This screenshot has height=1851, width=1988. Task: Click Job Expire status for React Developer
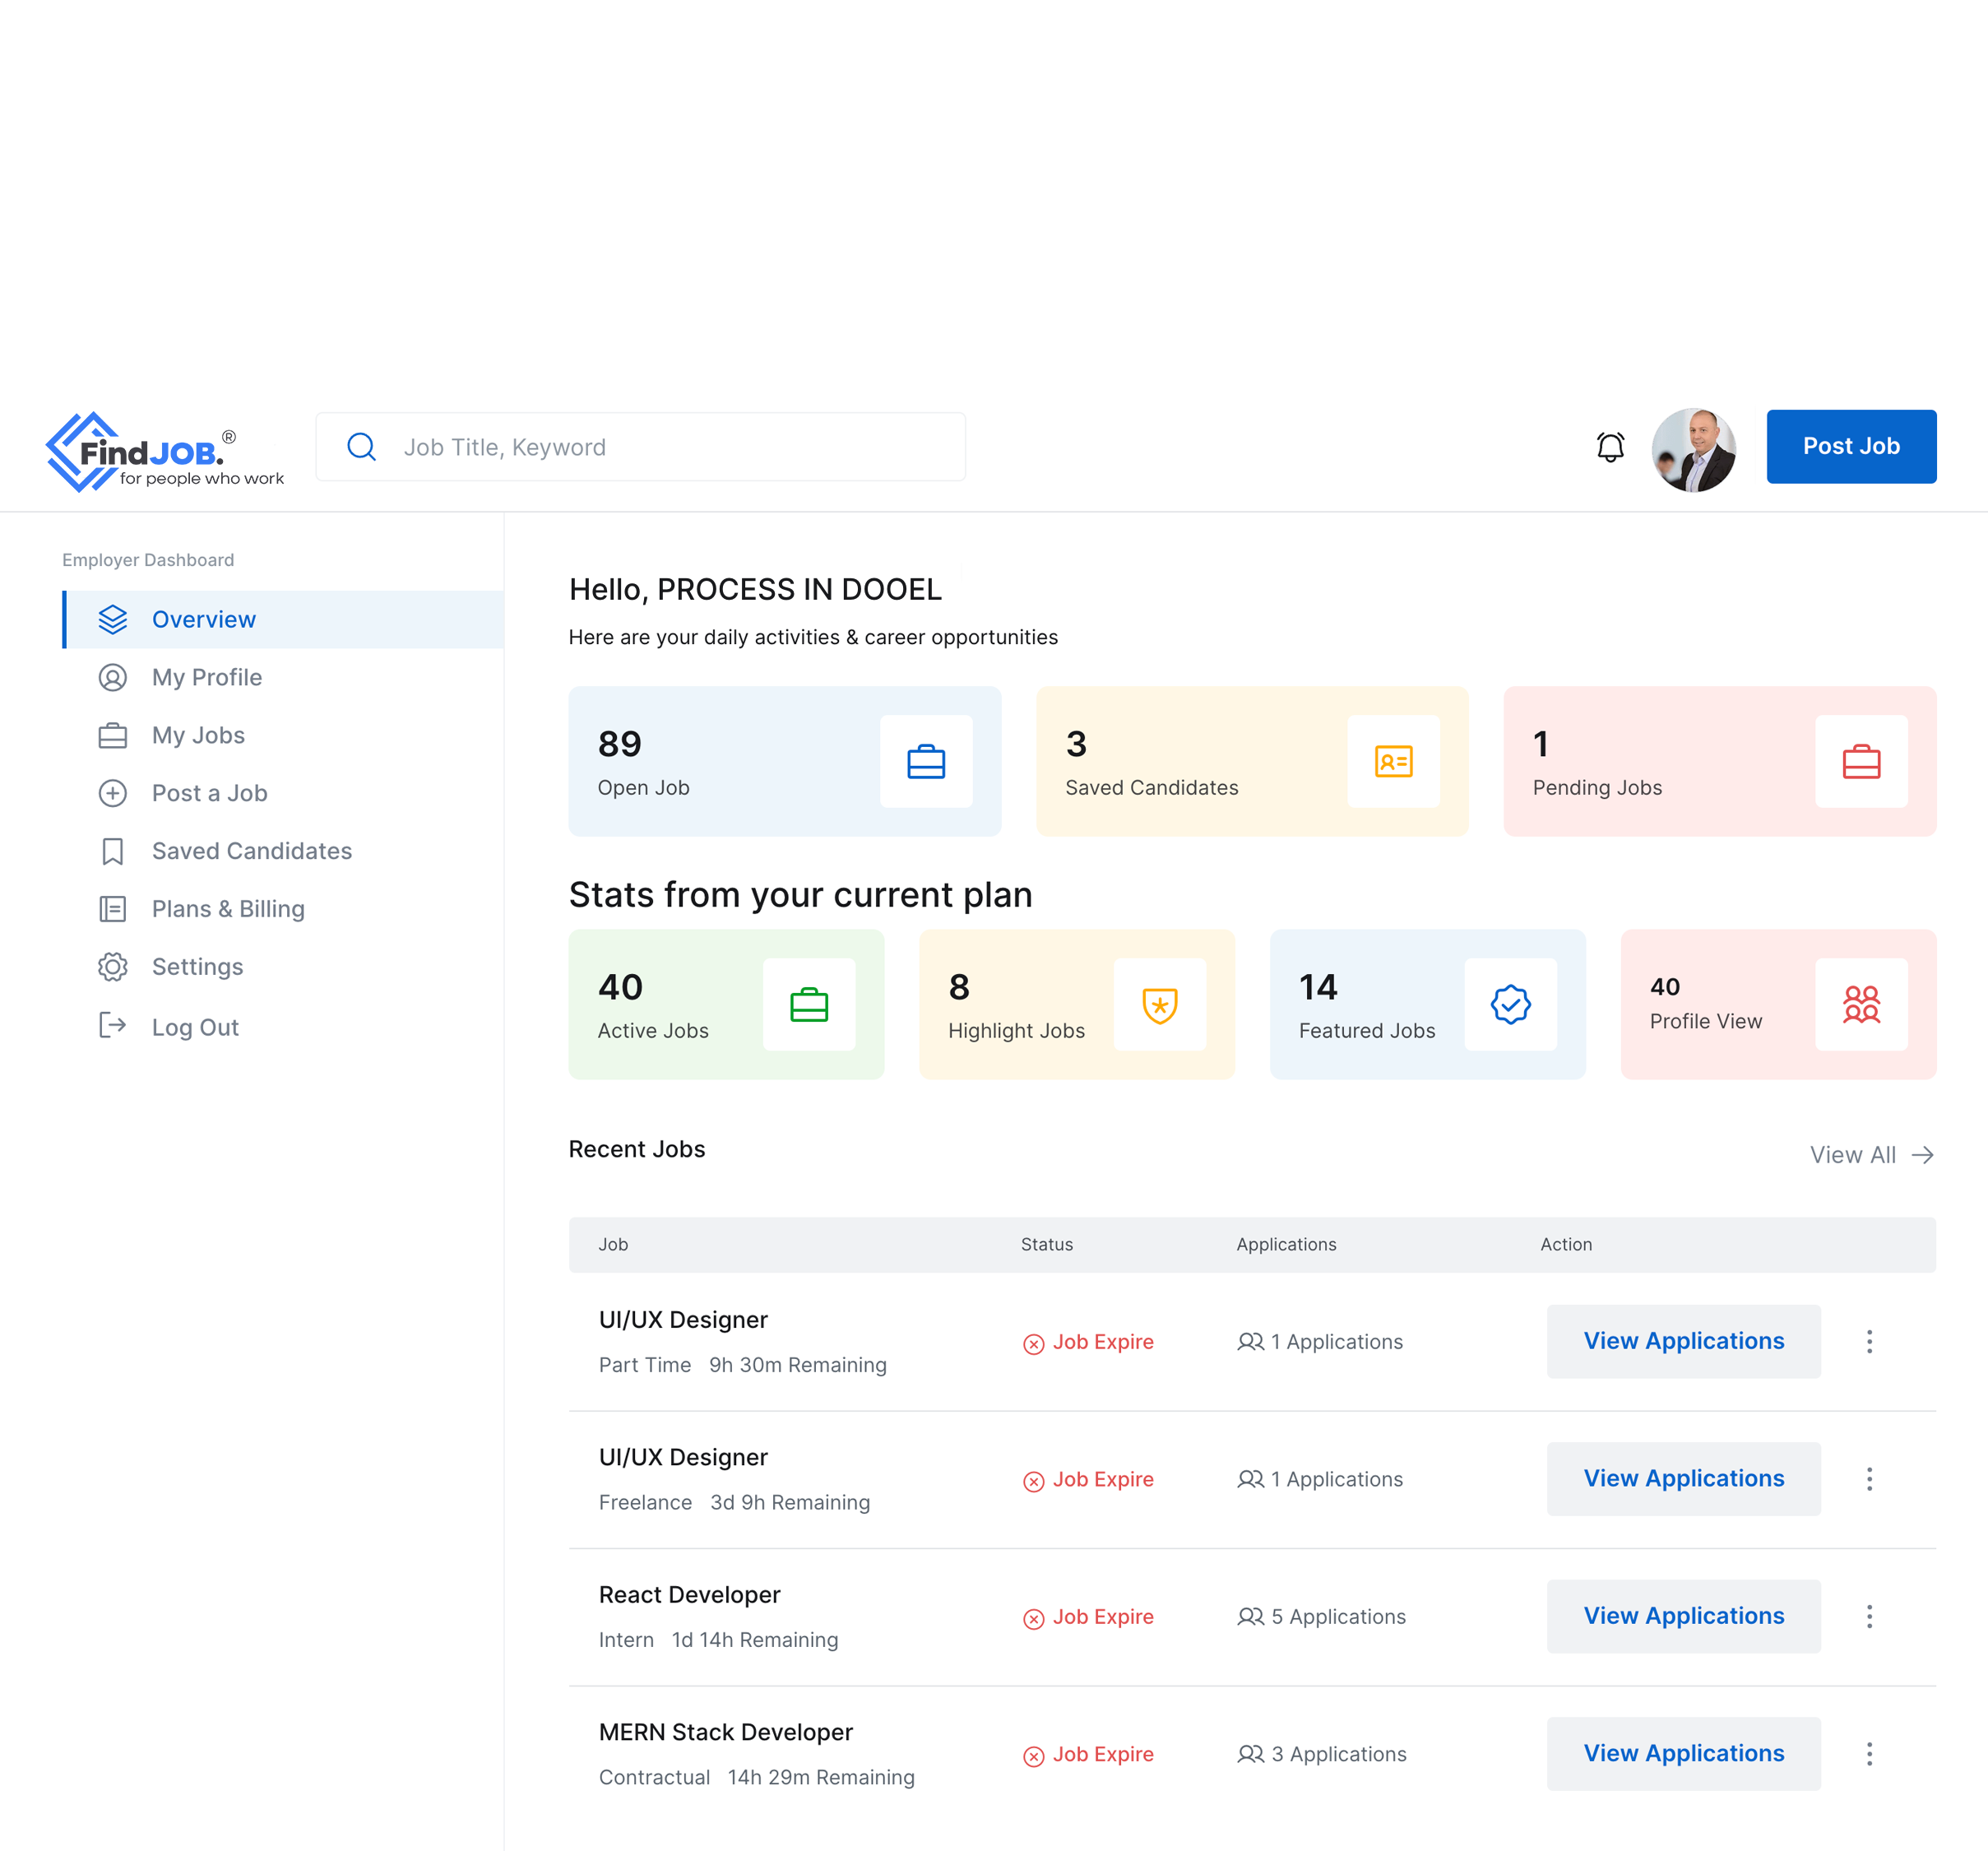point(1088,1617)
